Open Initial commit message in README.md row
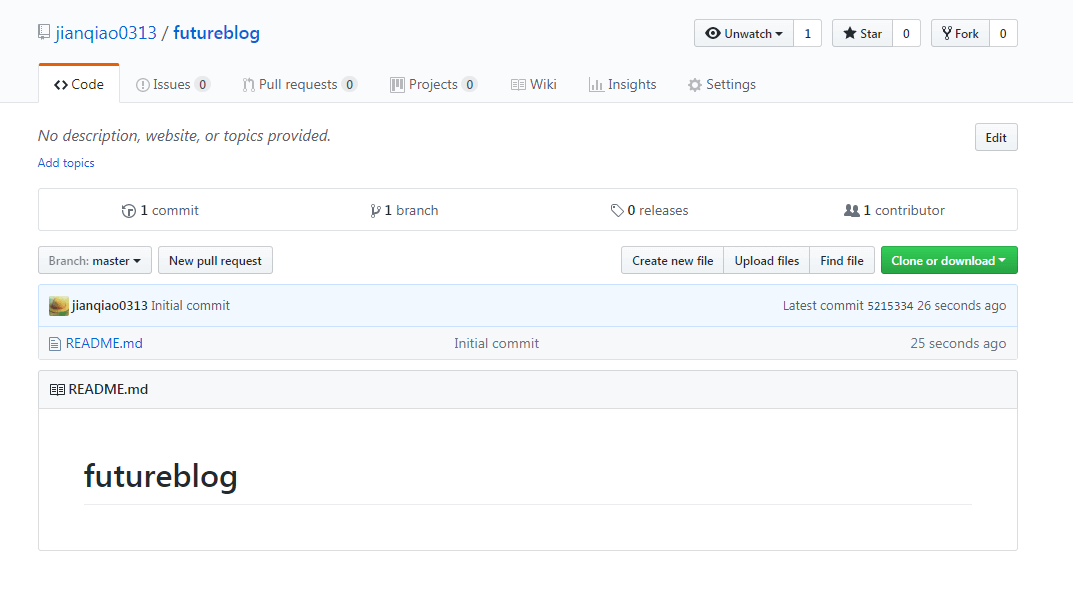Viewport: 1073px width, 611px height. (x=497, y=343)
